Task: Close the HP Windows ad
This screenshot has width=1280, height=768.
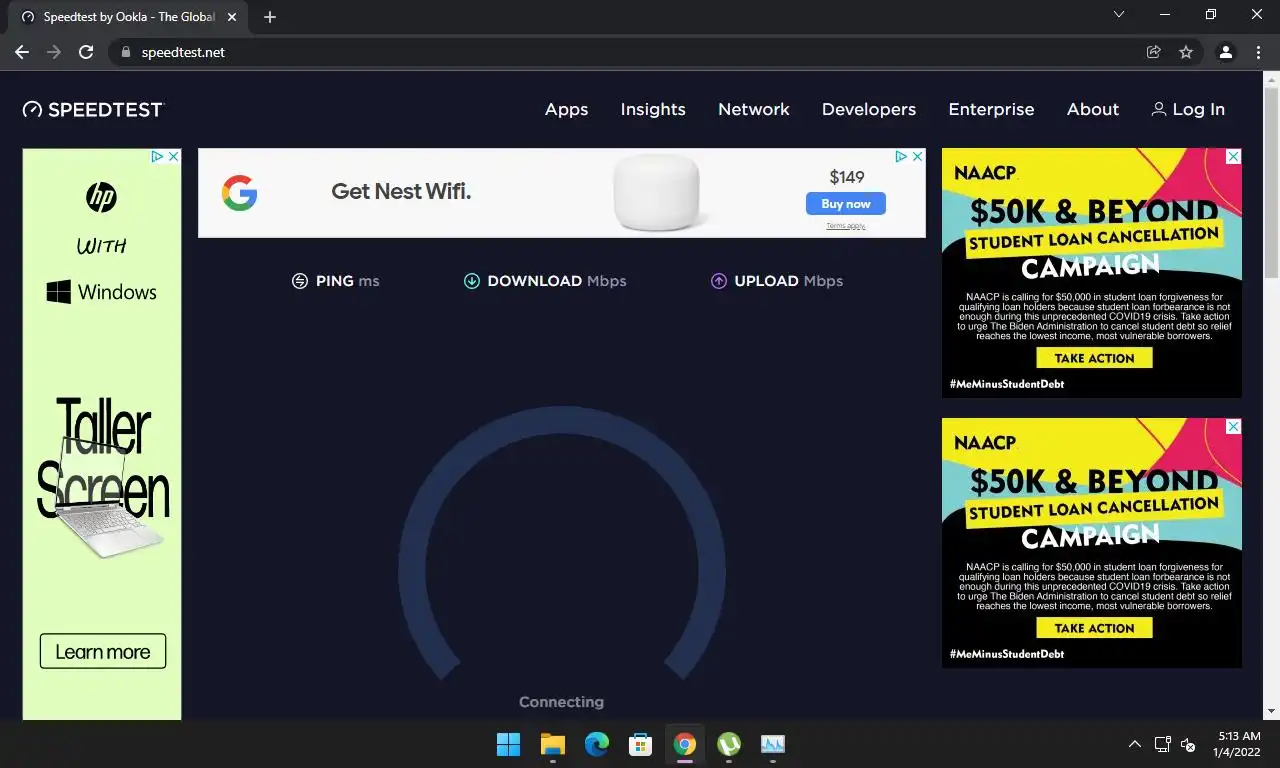Action: pyautogui.click(x=173, y=157)
